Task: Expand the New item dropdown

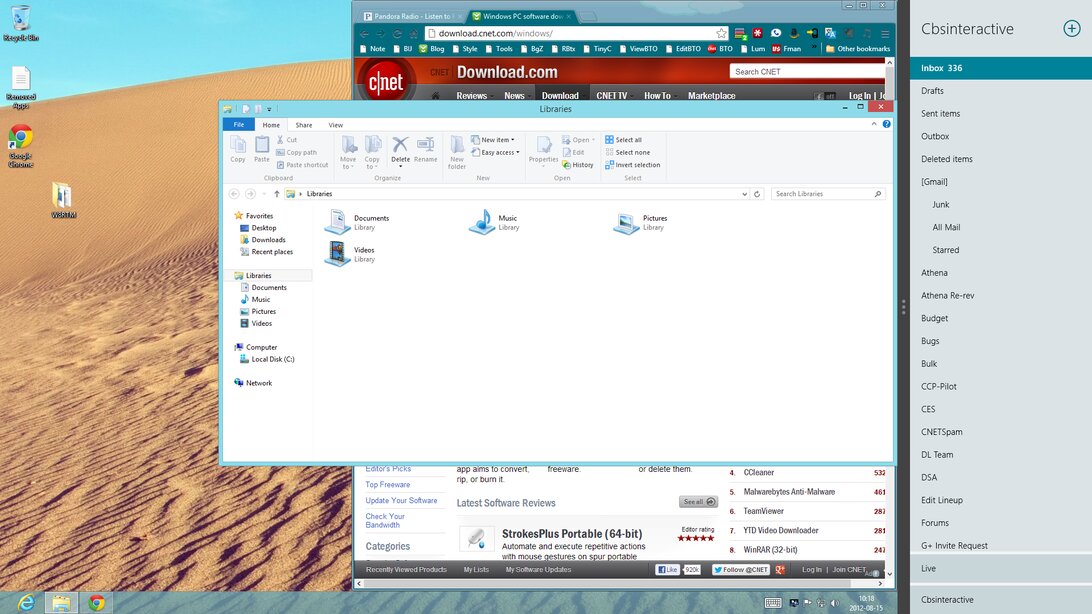Action: point(497,140)
